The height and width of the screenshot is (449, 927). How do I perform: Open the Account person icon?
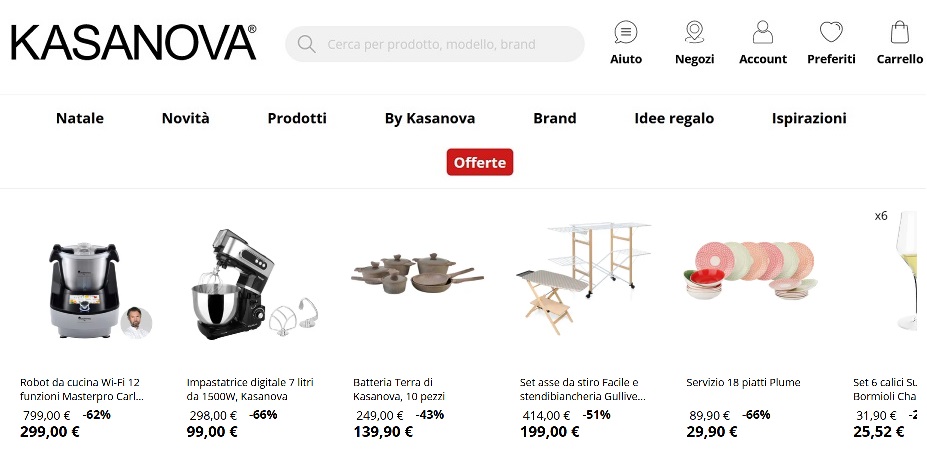(x=763, y=32)
